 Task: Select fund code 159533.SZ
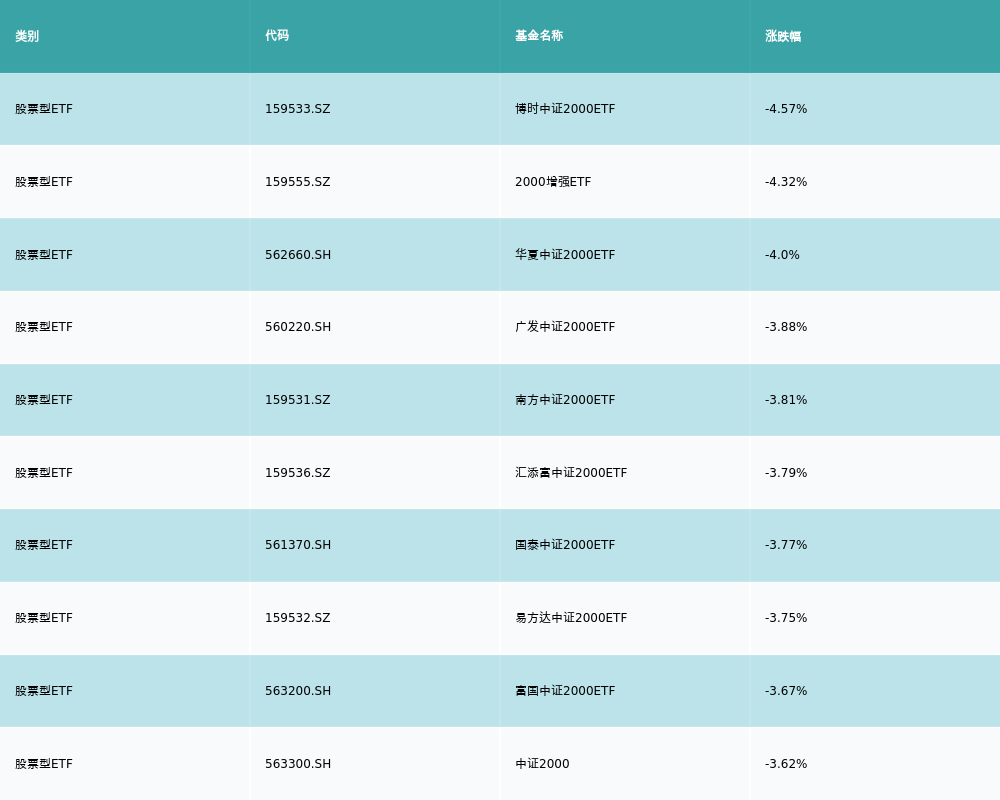(297, 109)
